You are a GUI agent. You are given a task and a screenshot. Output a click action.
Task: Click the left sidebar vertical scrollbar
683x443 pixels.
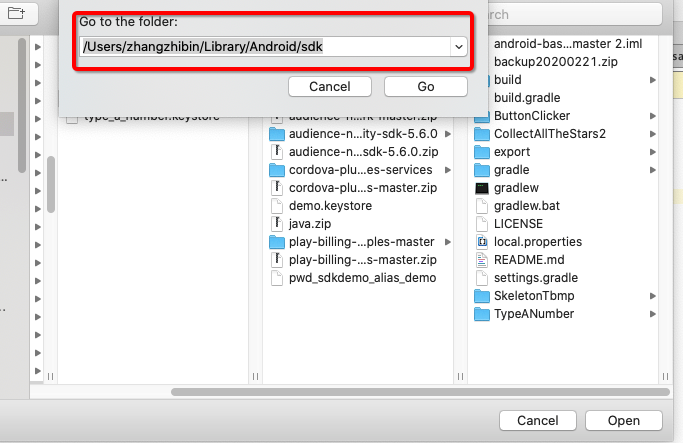point(22,105)
